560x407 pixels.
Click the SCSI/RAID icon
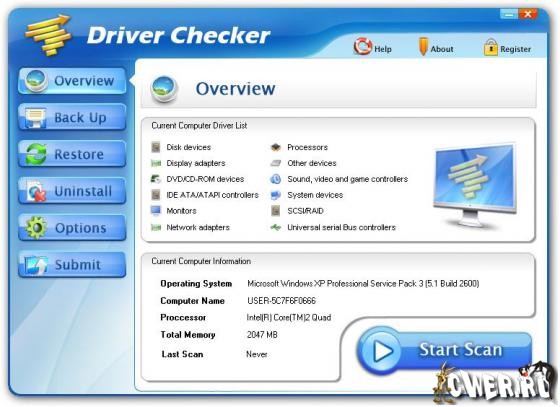tap(276, 211)
